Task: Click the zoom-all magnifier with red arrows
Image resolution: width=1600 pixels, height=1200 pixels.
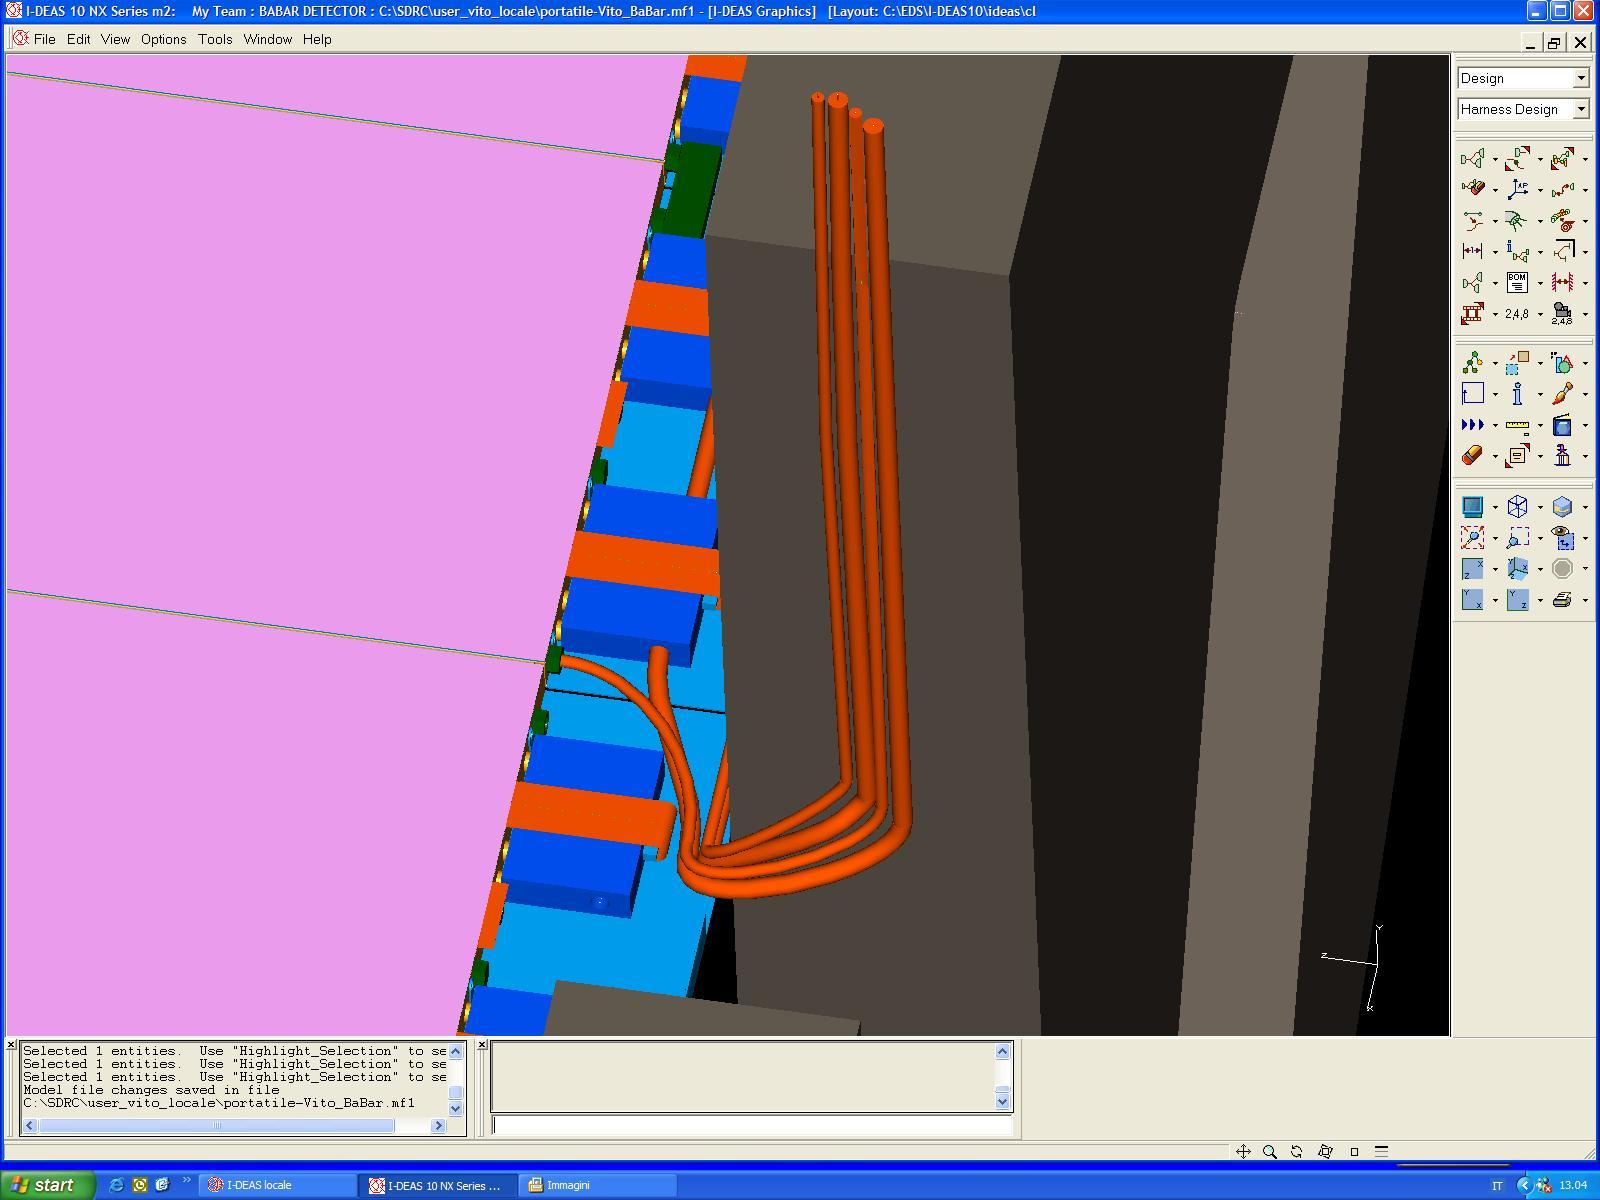Action: pos(1472,538)
